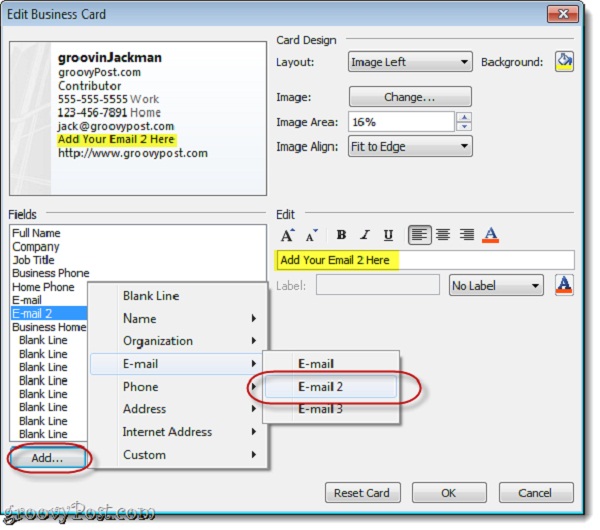
Task: Select the E-mail menu entry with submenu
Action: point(176,364)
